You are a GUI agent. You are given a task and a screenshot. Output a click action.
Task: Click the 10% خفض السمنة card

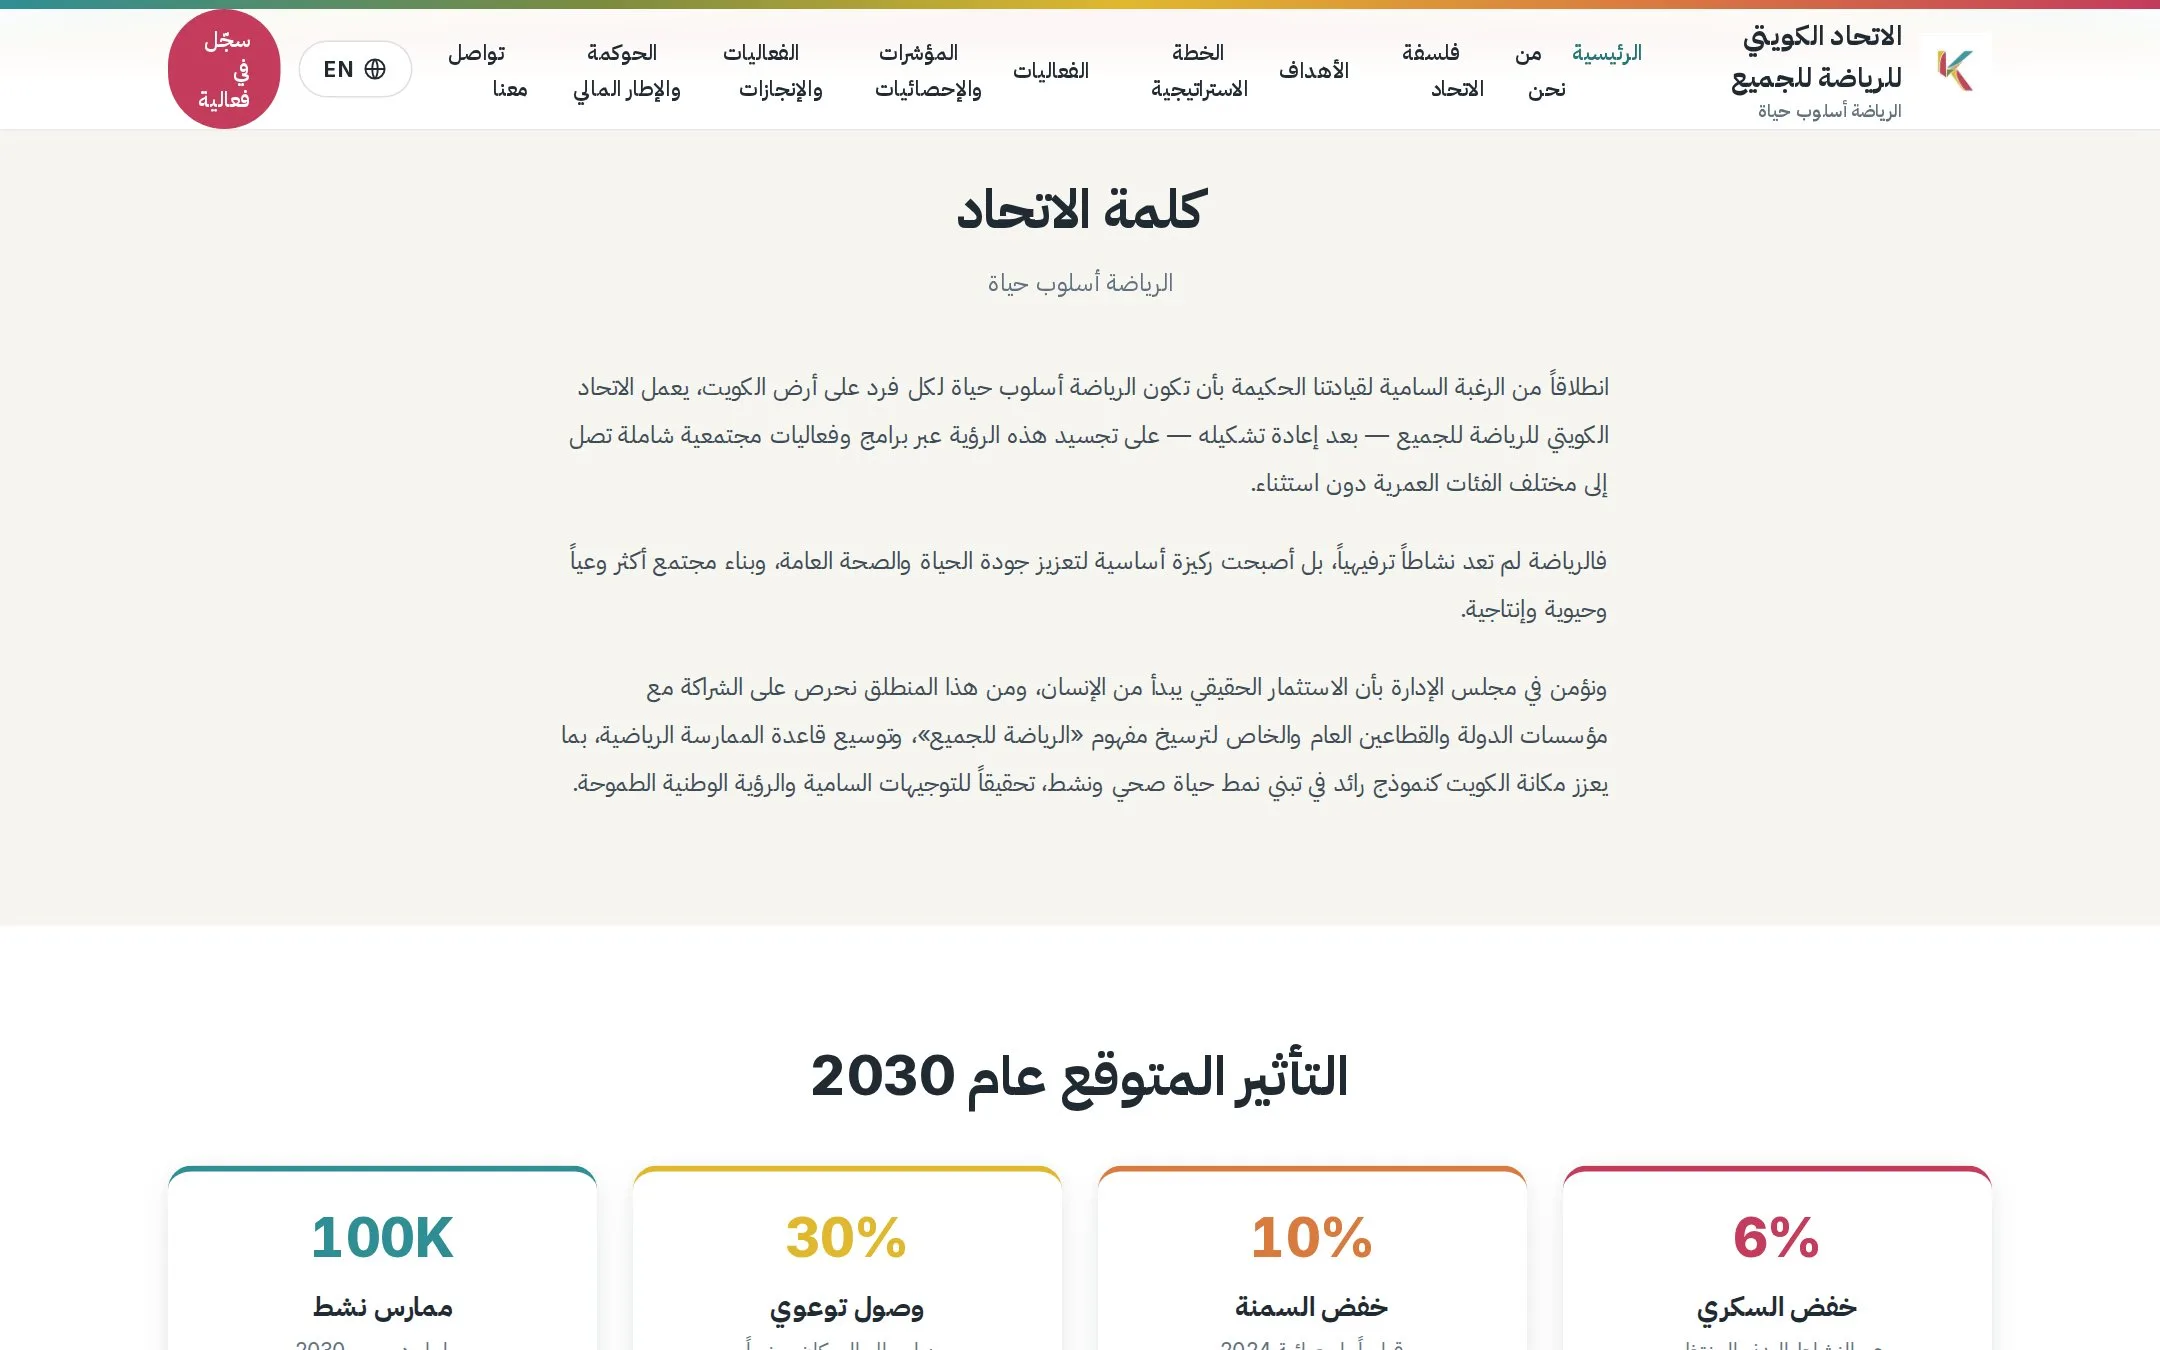1312,1258
